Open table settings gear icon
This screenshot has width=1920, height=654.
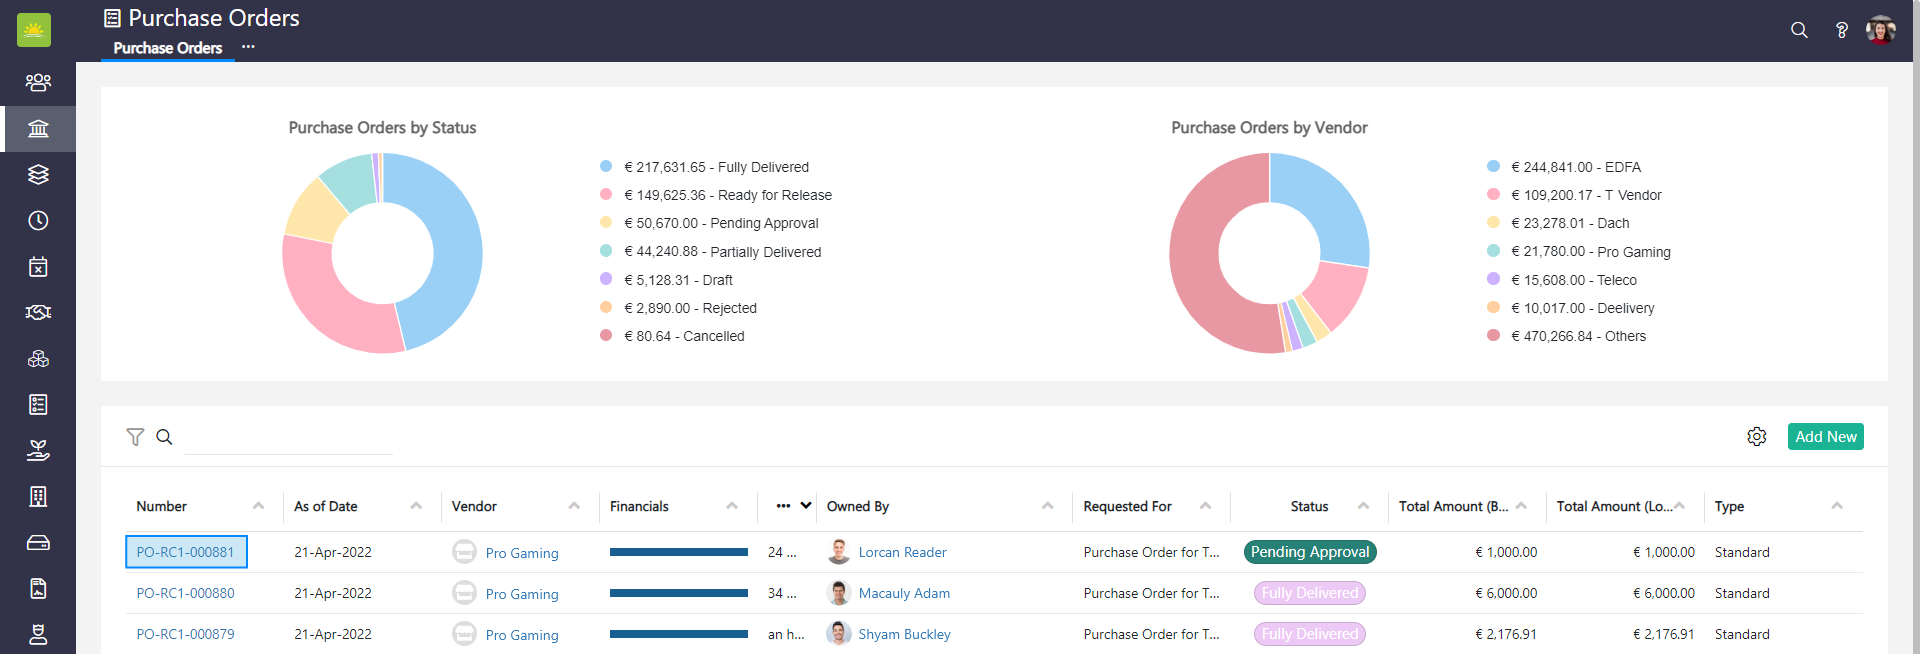tap(1756, 437)
